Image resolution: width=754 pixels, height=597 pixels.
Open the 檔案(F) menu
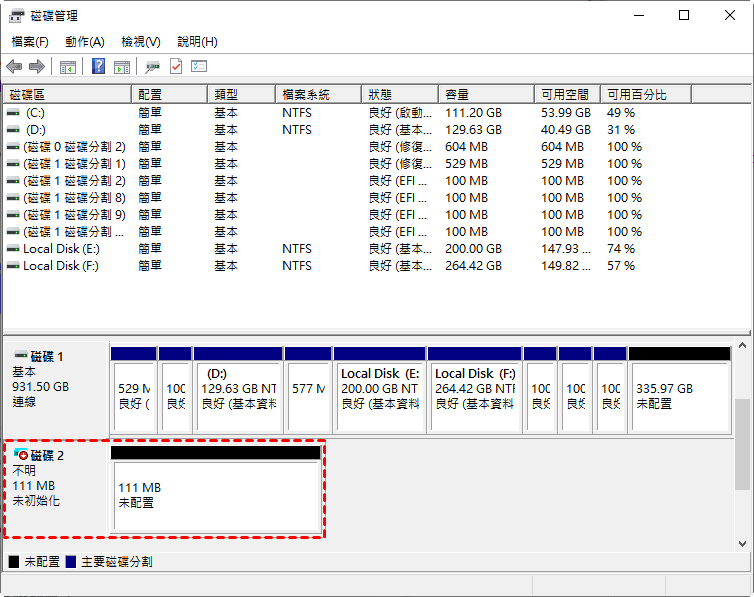click(30, 42)
